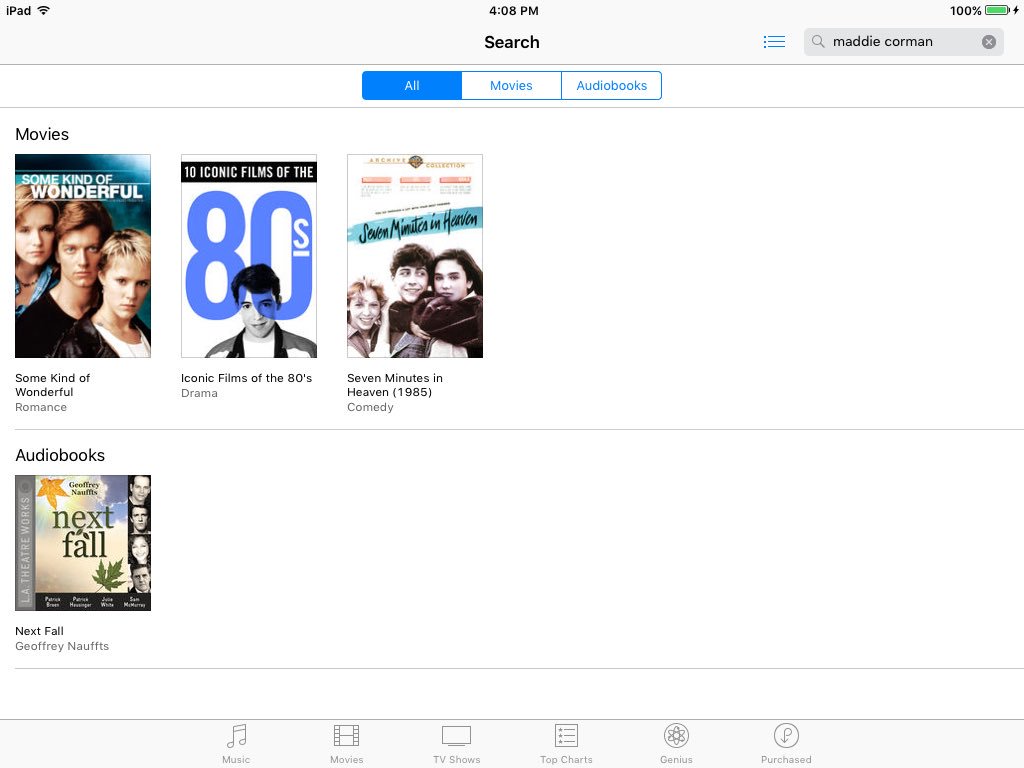This screenshot has width=1024, height=768.
Task: Open the Music tab in bottom bar
Action: coord(236,744)
